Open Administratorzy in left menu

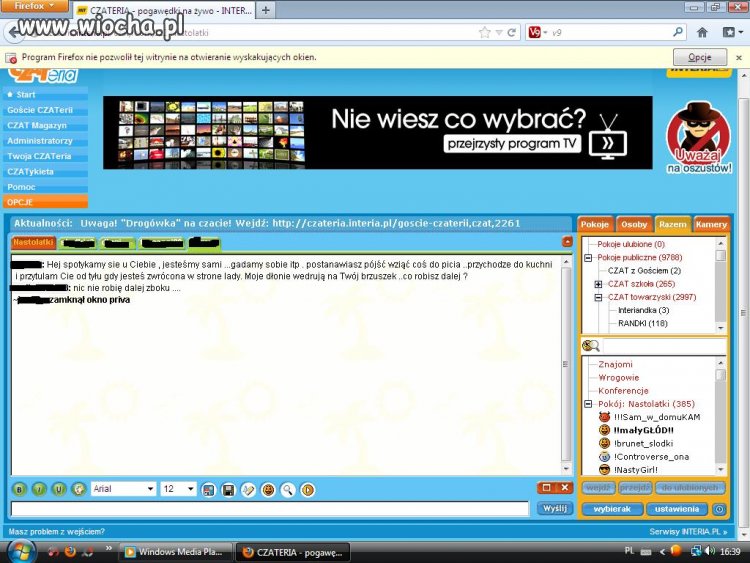click(45, 141)
